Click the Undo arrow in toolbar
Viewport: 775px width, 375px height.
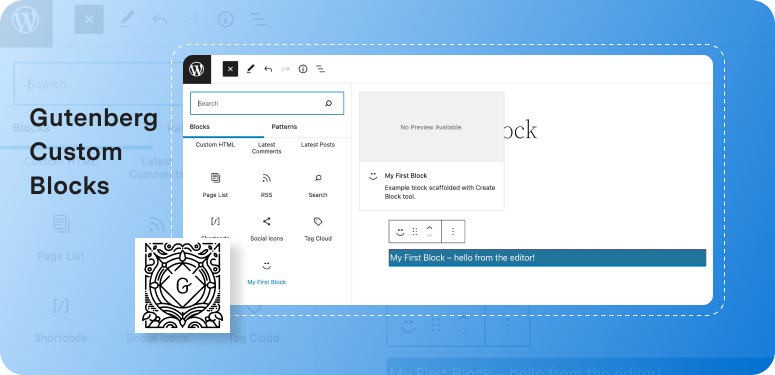tap(268, 69)
